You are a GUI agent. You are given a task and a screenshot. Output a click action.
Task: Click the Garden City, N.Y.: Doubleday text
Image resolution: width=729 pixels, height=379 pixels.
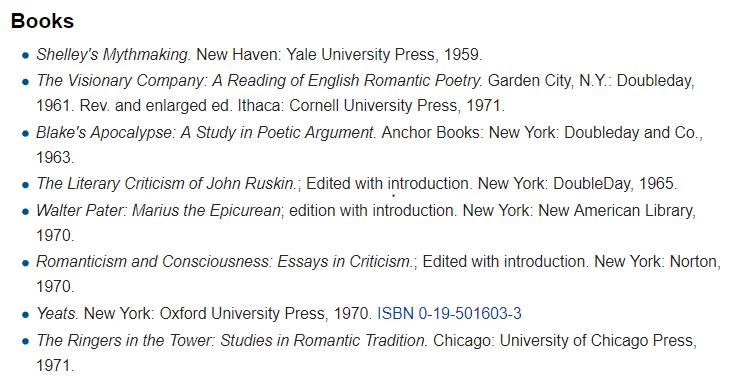[591, 81]
